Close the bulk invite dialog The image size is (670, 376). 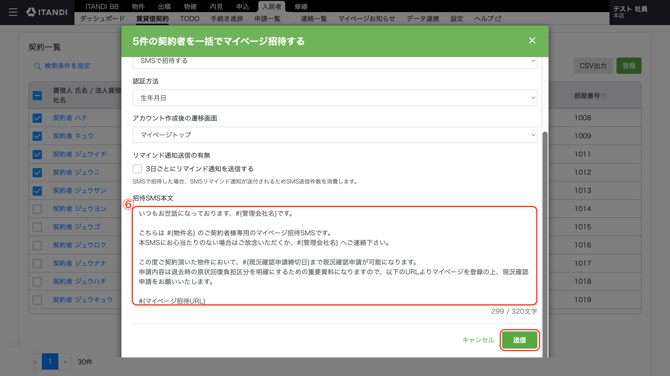pos(532,41)
